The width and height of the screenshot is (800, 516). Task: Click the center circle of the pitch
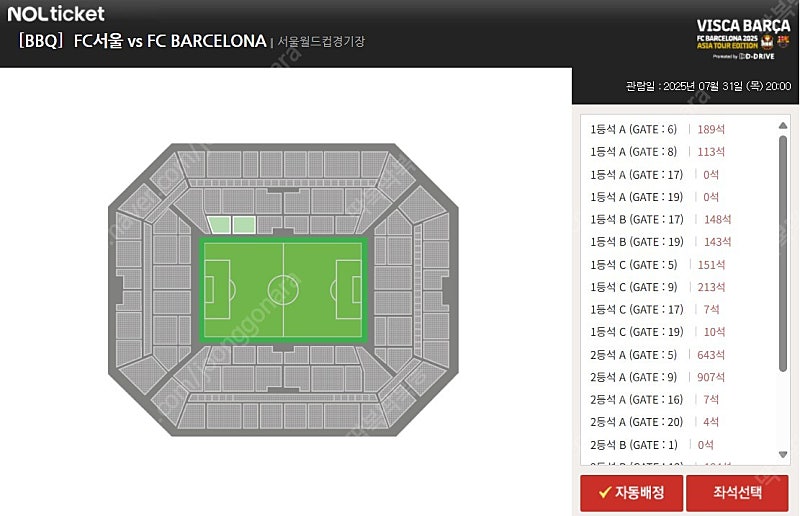[x=283, y=290]
